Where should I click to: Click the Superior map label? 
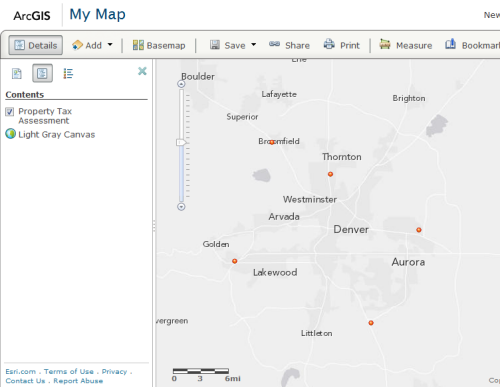click(242, 117)
